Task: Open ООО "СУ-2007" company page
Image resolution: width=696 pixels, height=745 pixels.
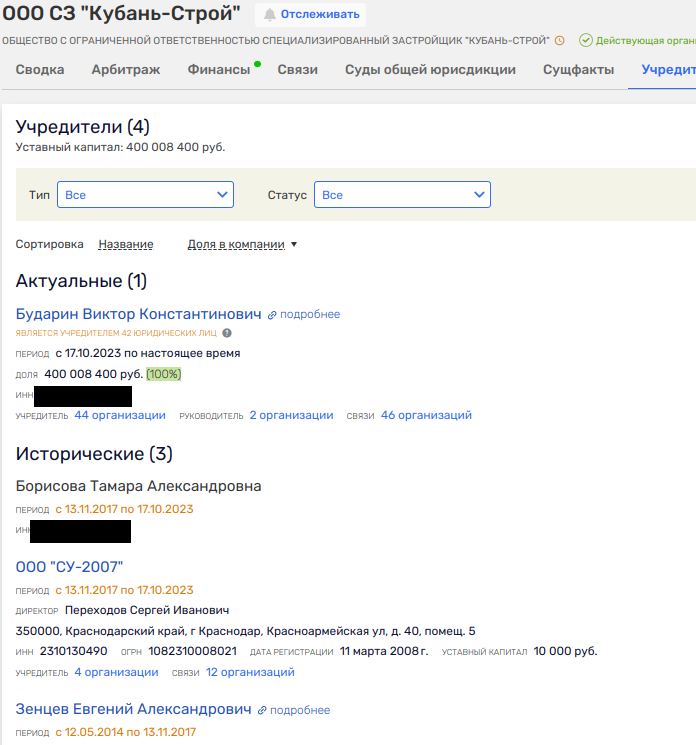Action: (x=69, y=567)
